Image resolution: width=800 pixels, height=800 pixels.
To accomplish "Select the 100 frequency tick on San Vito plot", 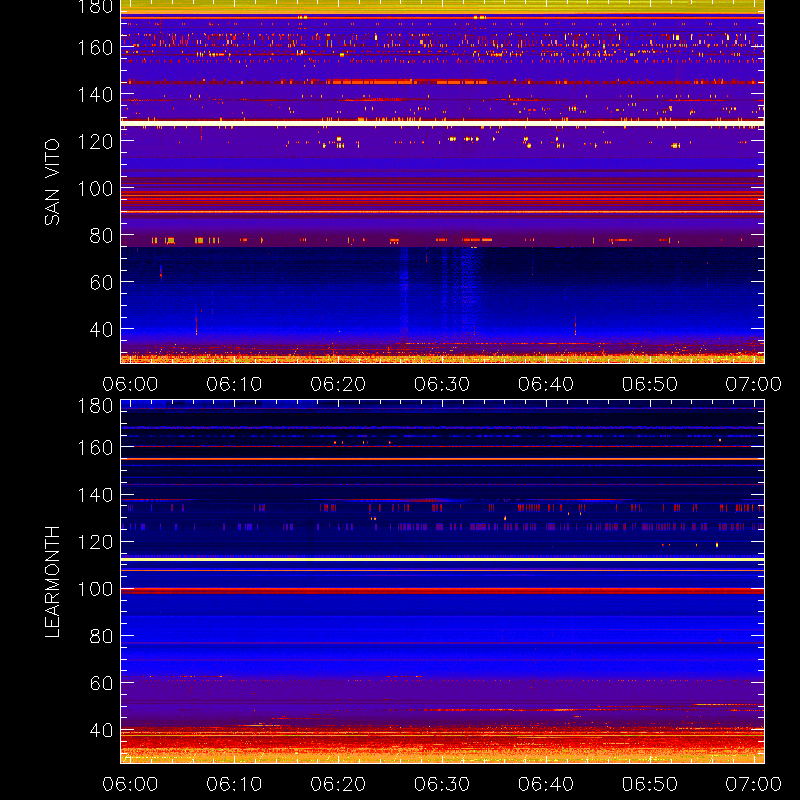I will tap(95, 189).
